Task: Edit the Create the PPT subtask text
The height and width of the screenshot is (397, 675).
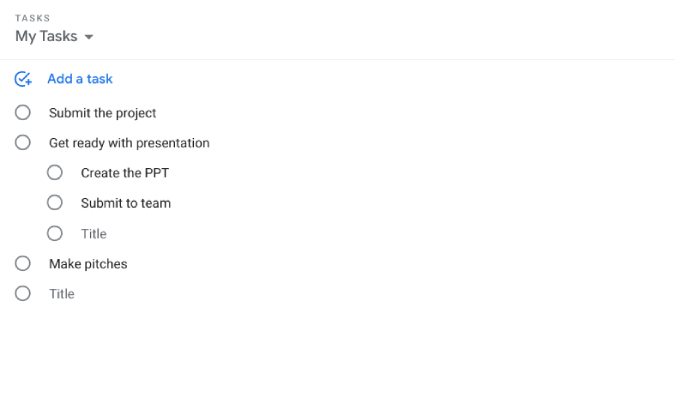Action: (x=125, y=173)
